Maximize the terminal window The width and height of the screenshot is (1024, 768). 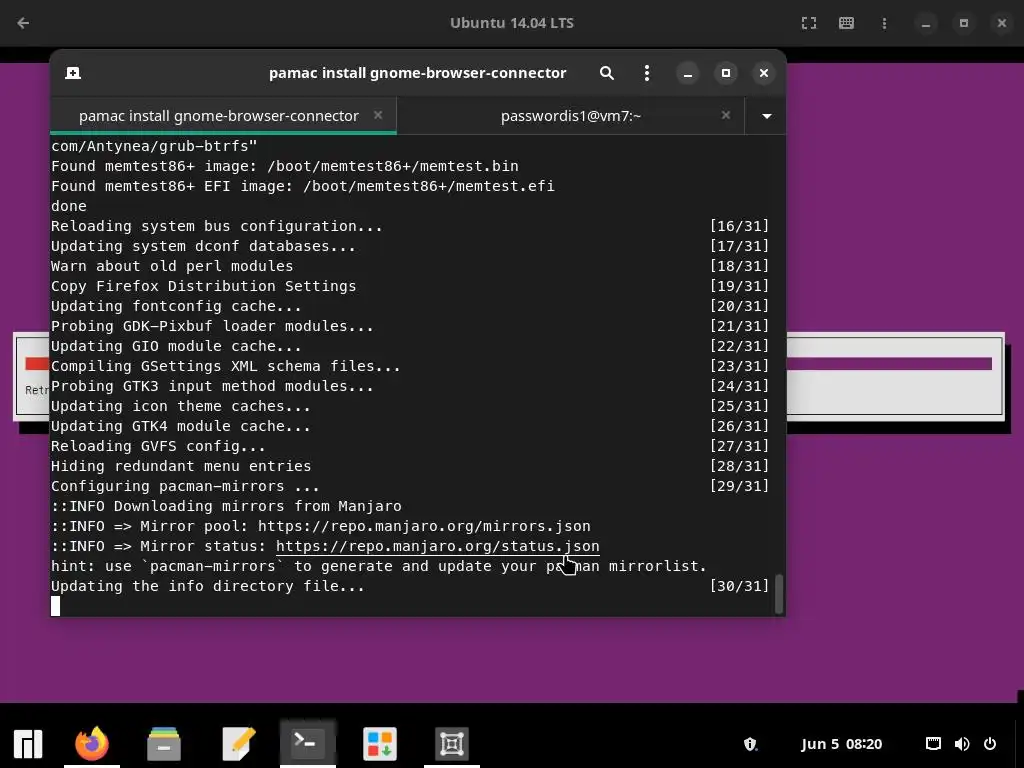coord(726,73)
